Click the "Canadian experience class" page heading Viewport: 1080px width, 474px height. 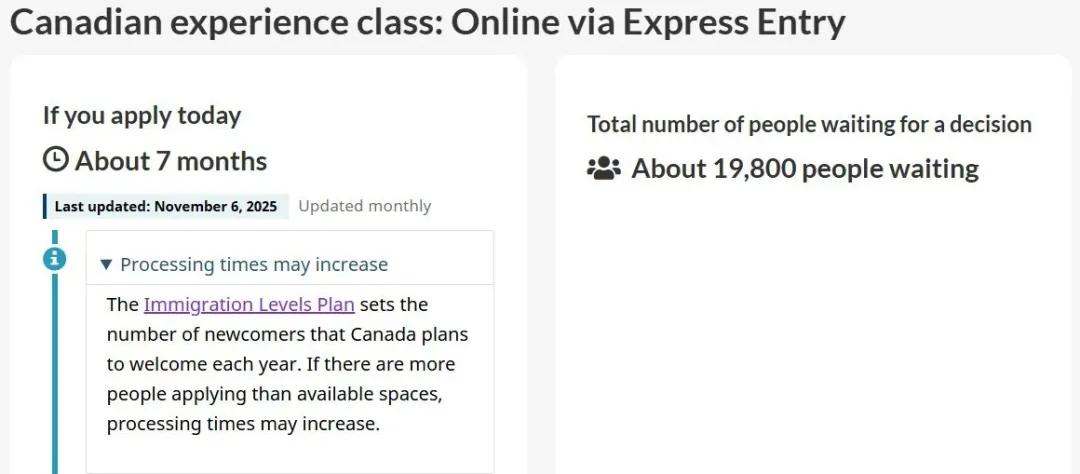(427, 21)
